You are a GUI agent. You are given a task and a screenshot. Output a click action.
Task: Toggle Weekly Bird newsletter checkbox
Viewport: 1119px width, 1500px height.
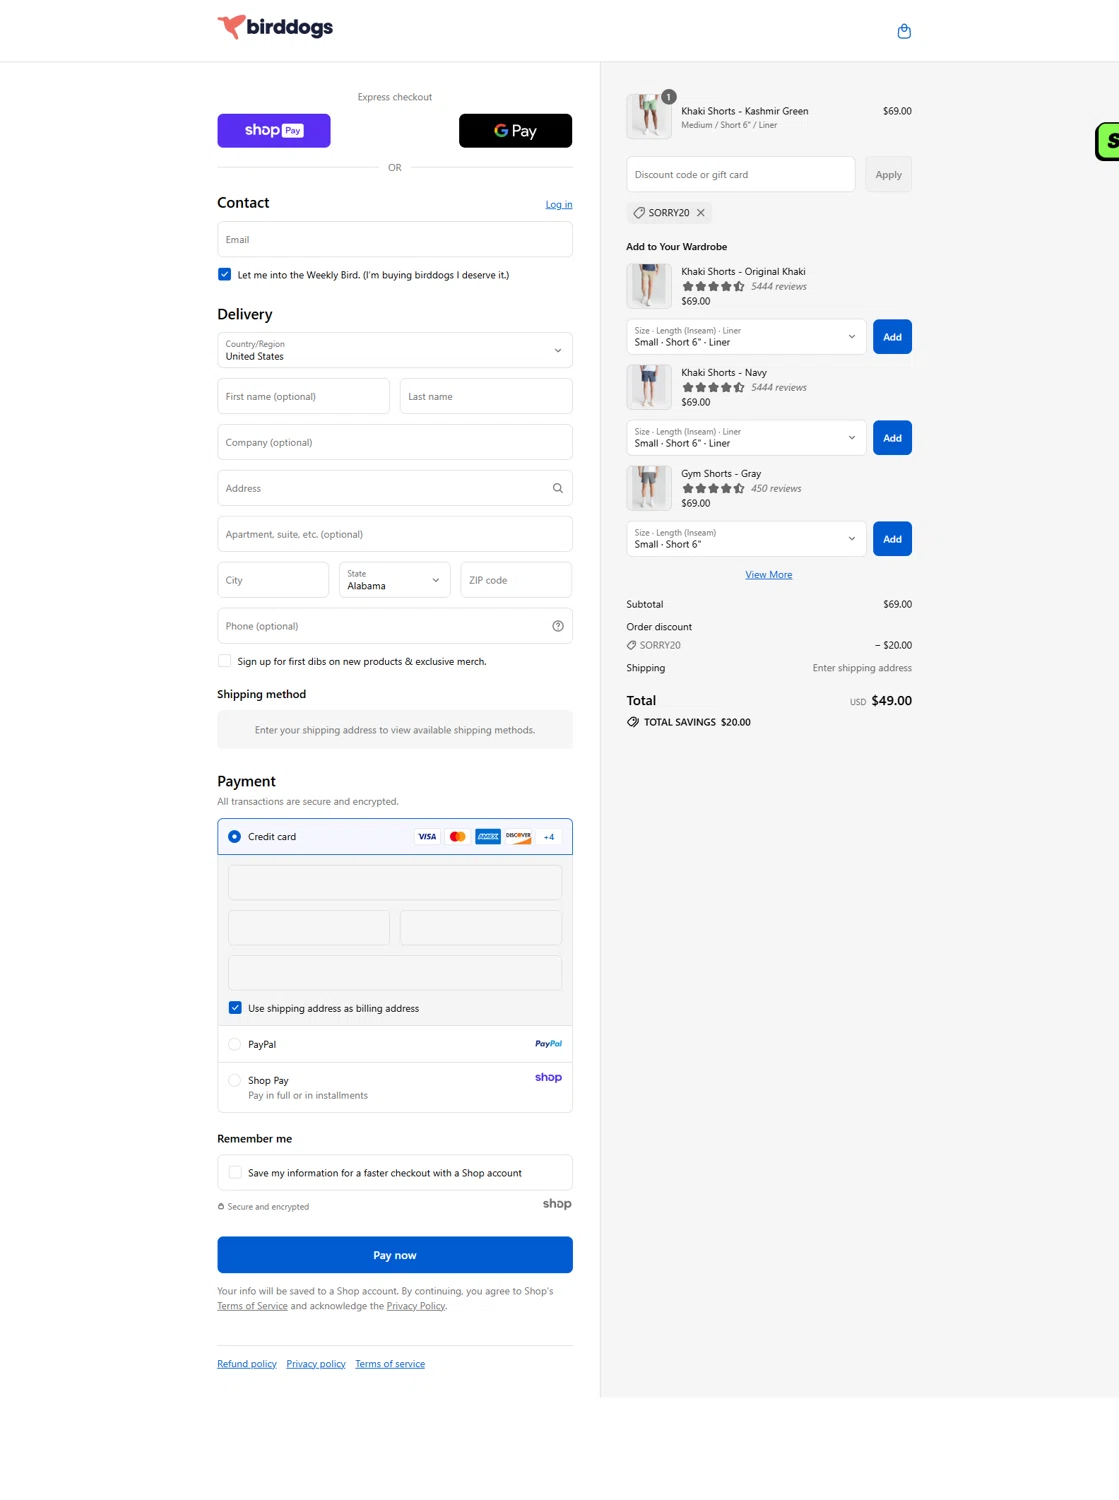(x=224, y=275)
